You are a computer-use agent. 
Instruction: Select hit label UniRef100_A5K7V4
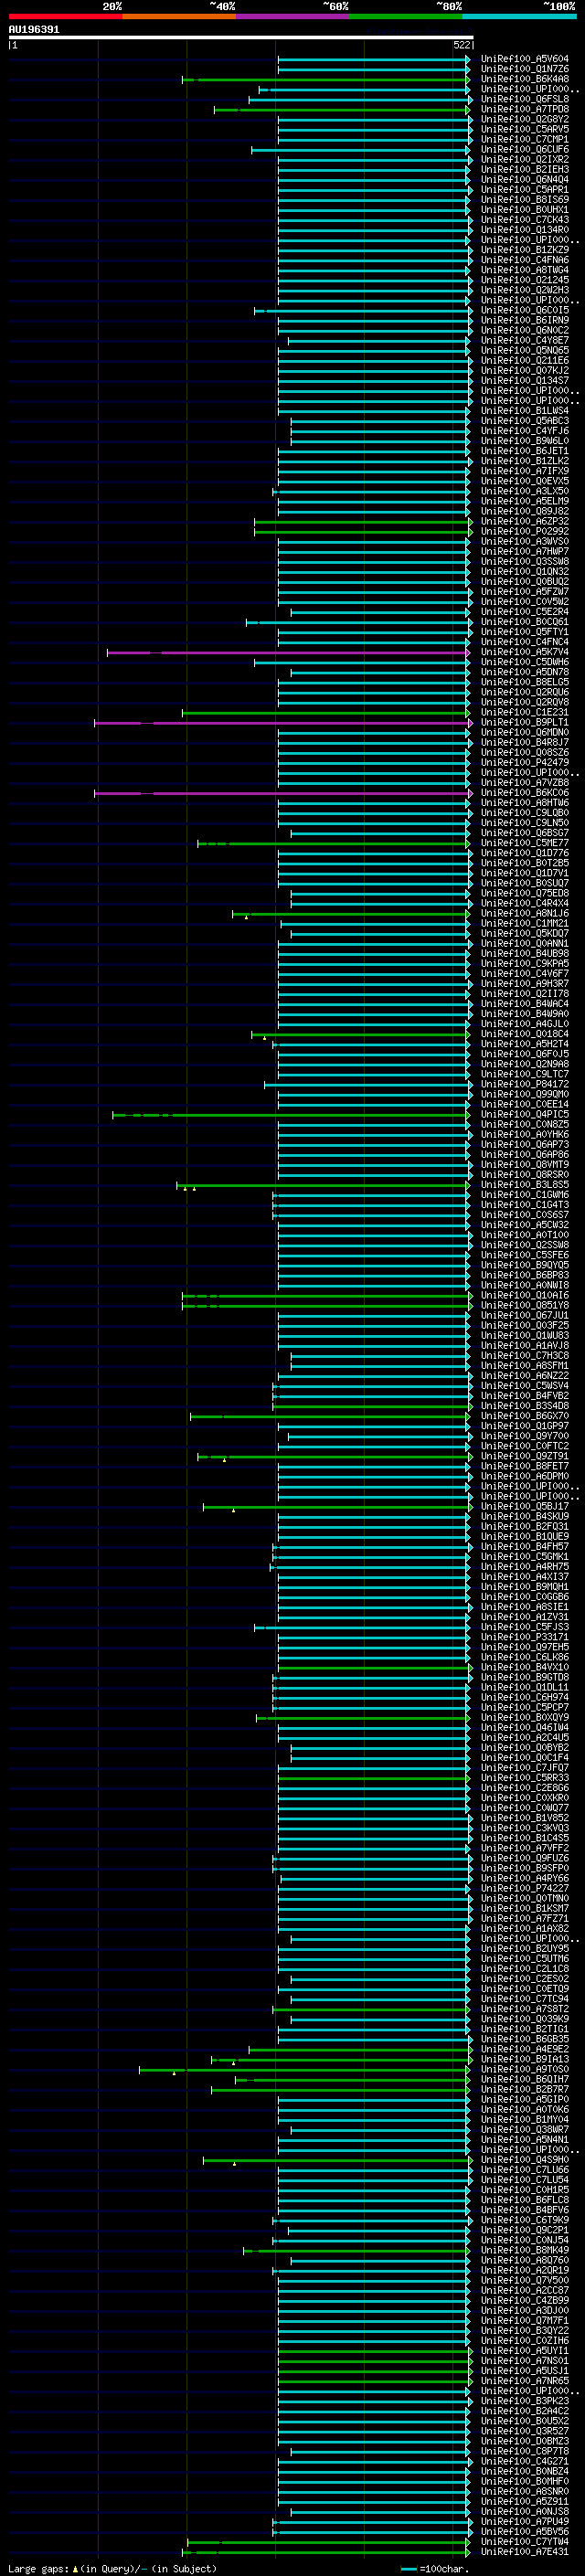click(x=524, y=652)
